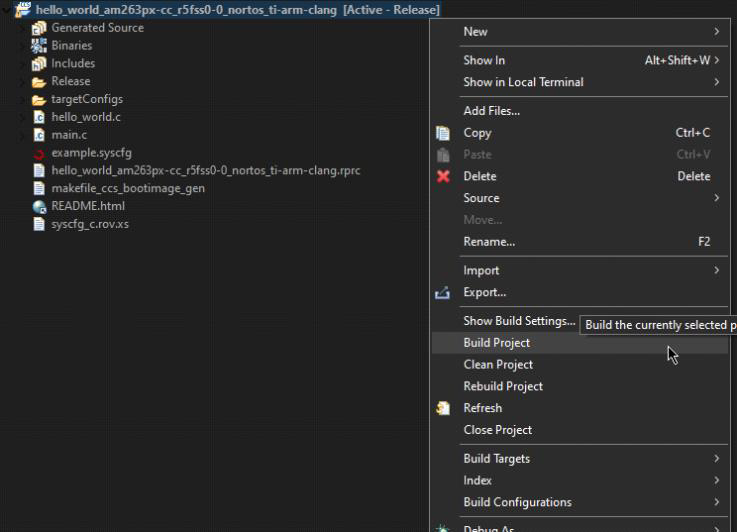Open the New submenu
Viewport: 737px width, 532px height.
pyautogui.click(x=590, y=32)
